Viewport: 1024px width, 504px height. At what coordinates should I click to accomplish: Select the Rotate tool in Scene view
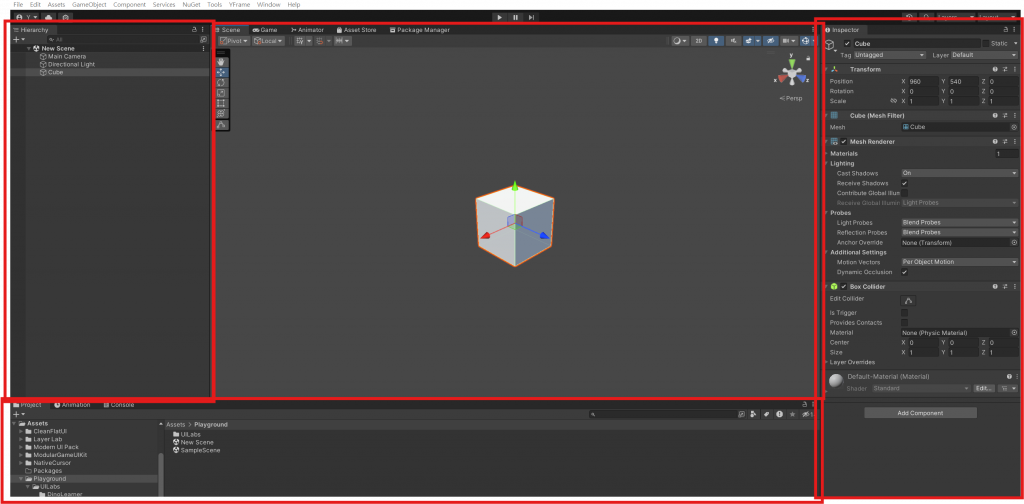221,82
